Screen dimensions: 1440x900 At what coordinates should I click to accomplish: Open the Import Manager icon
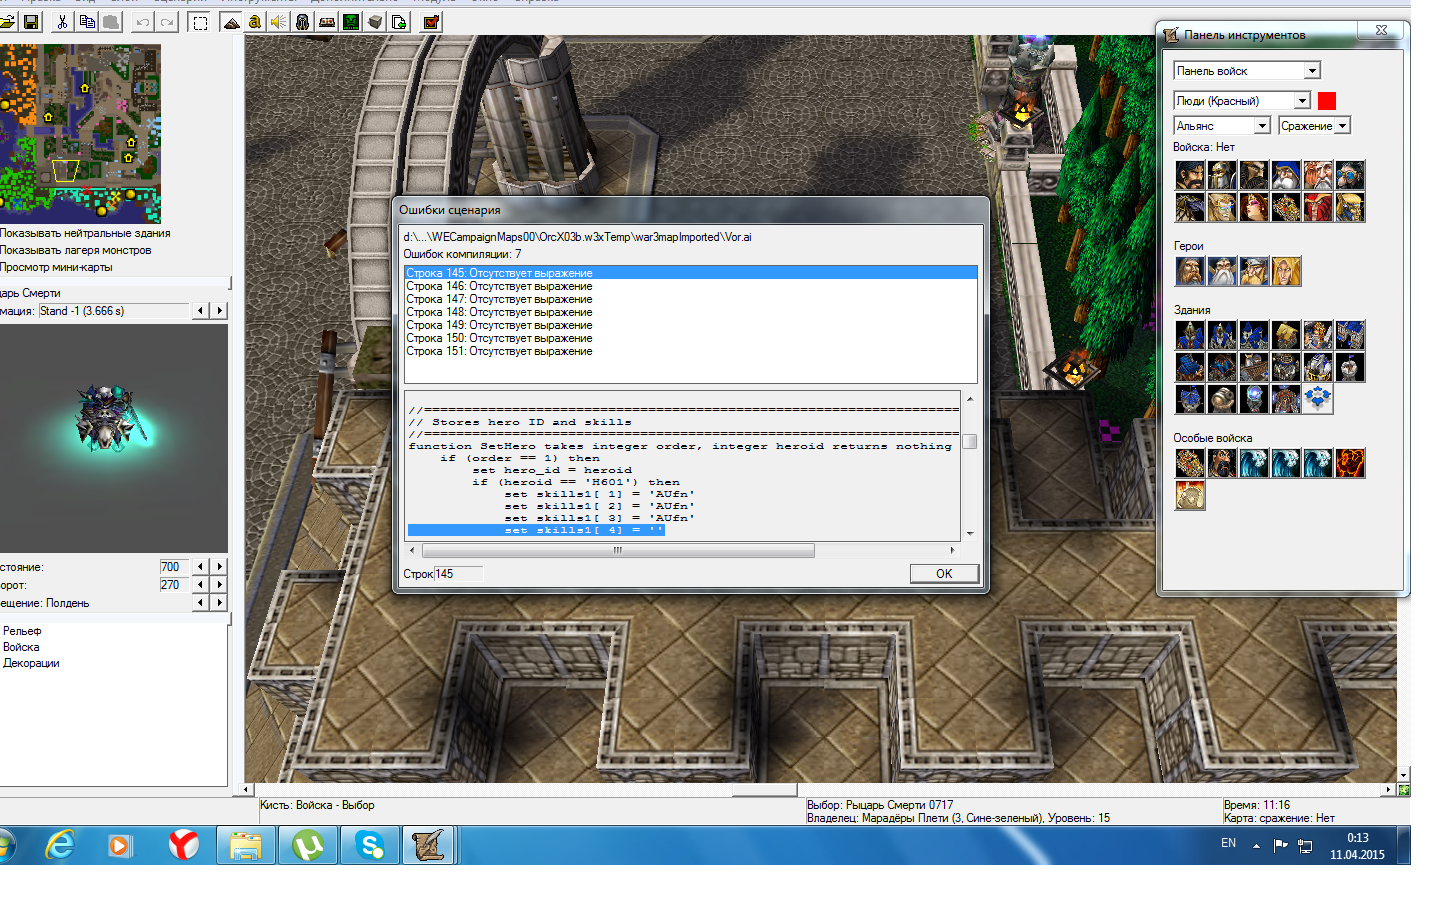399,22
